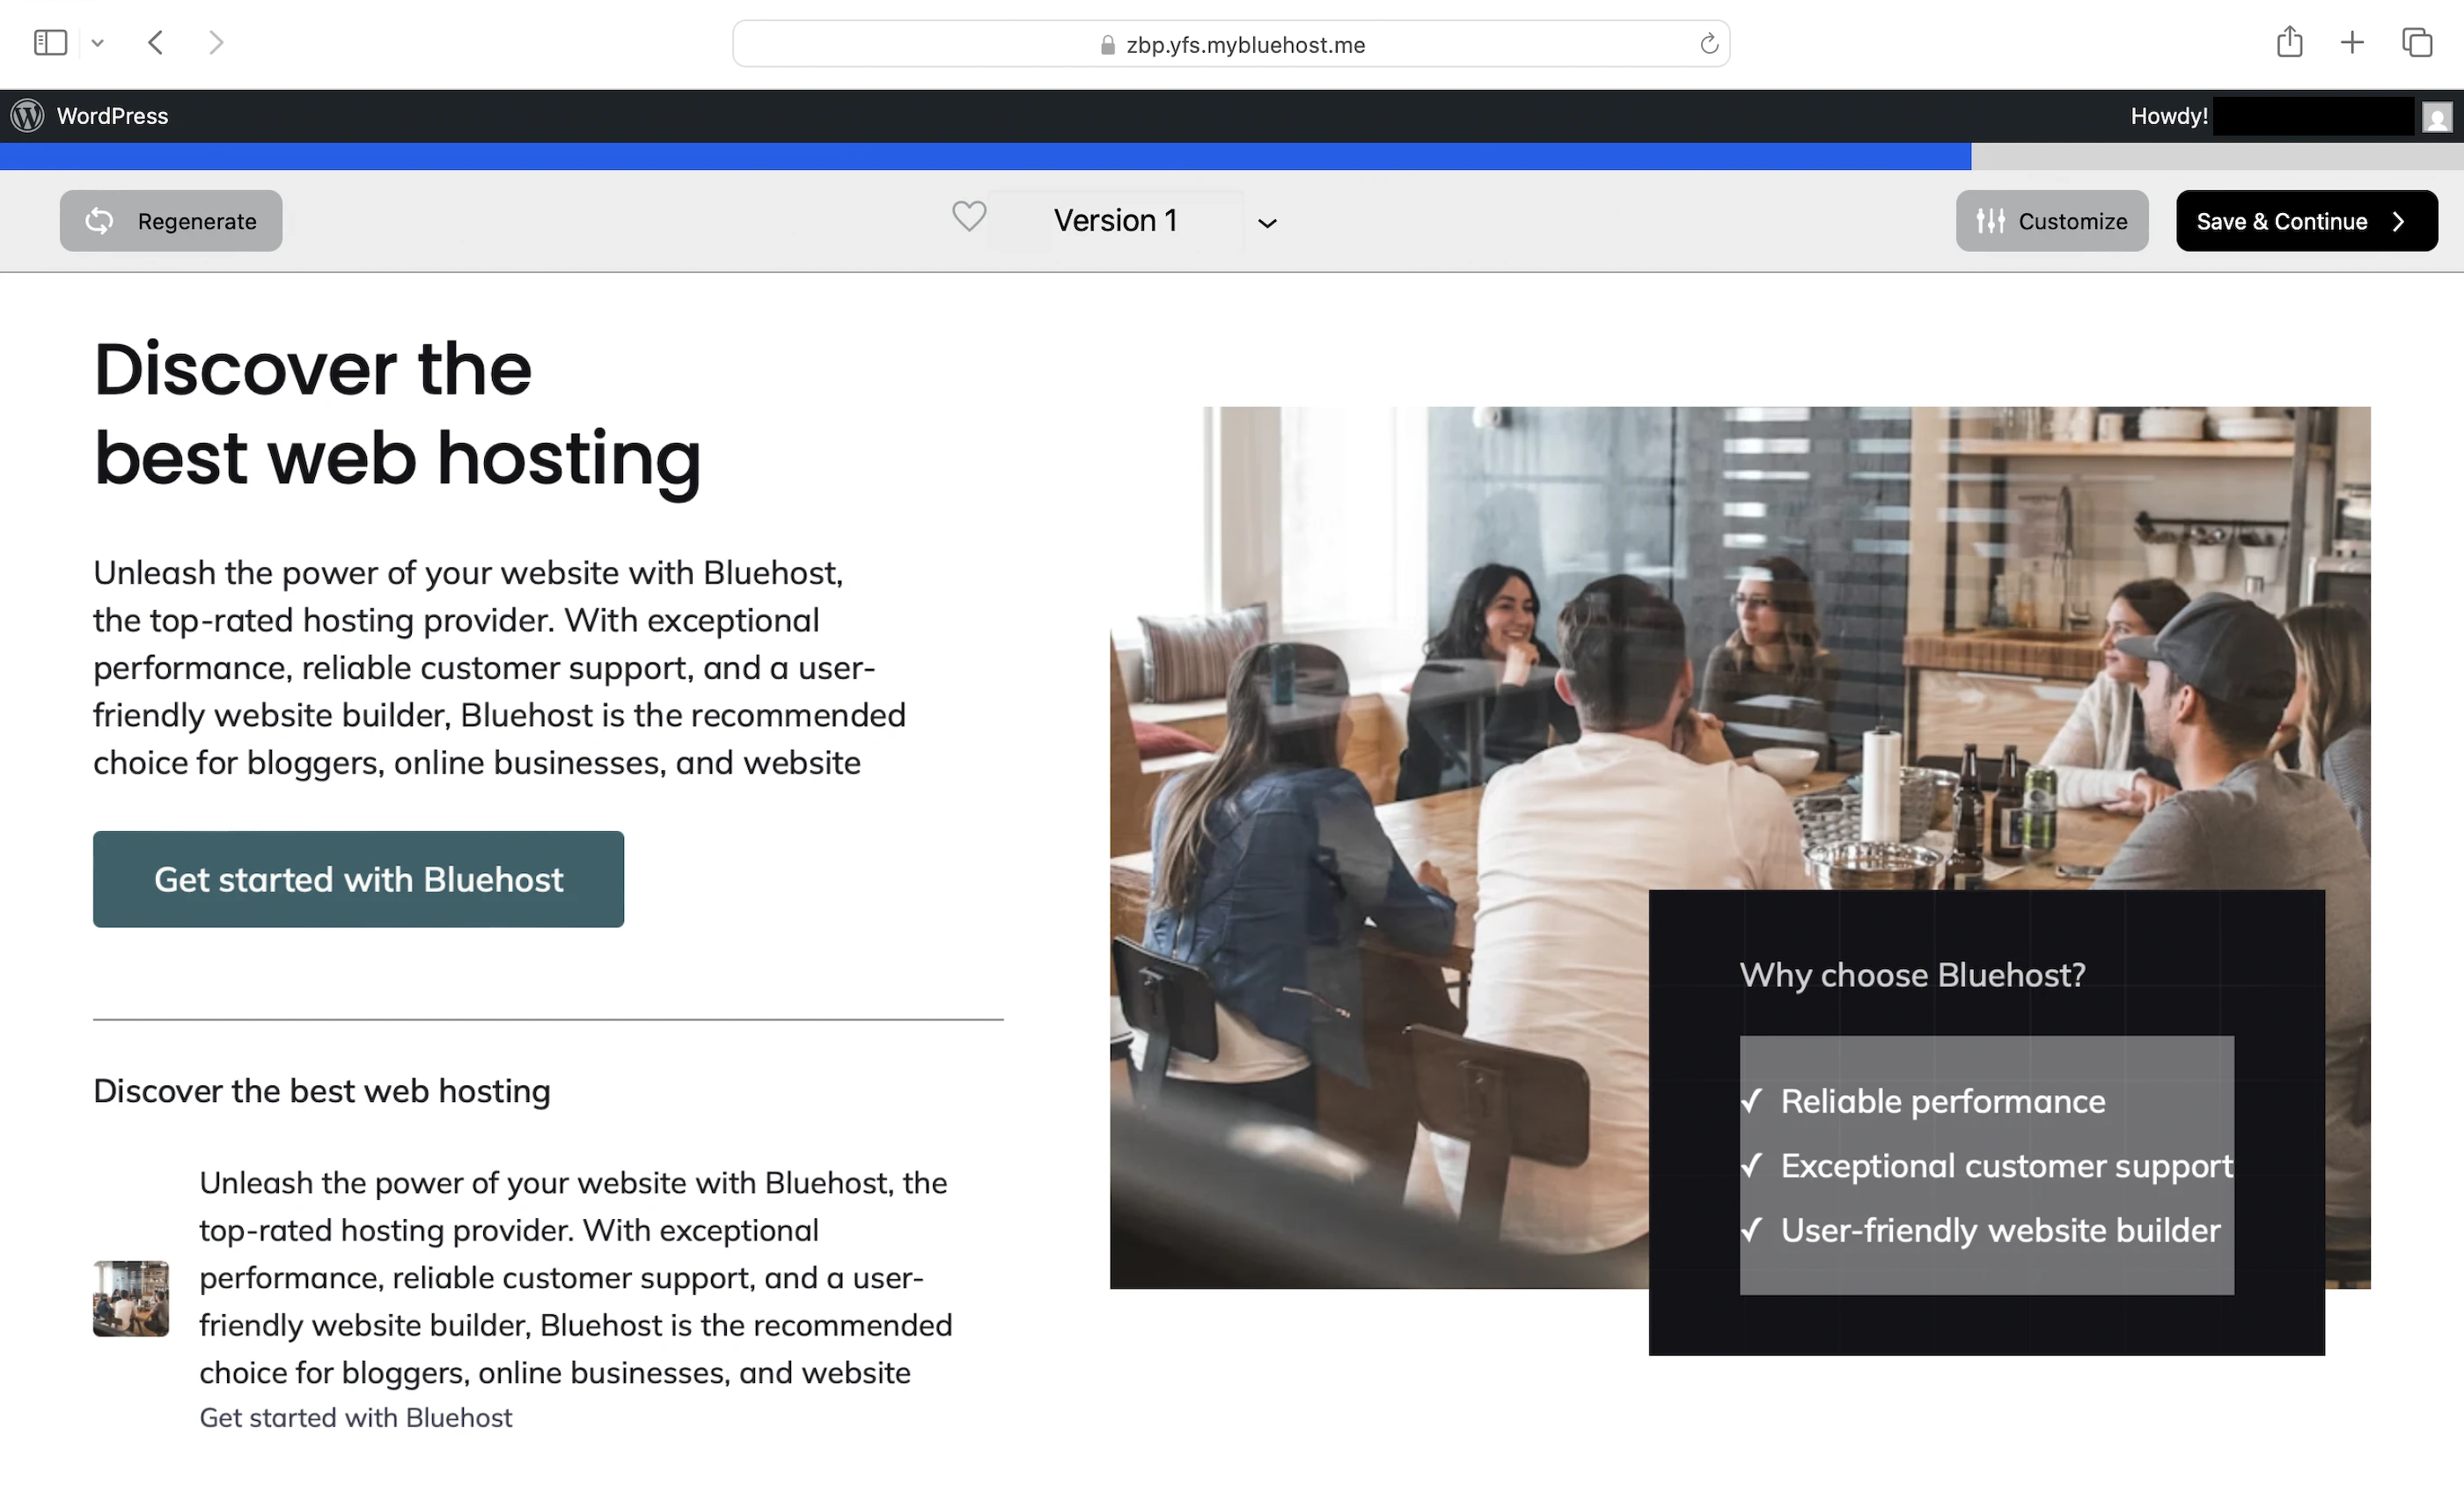Reload page using address bar refresh icon
Screen dimensions: 2464x1500
coord(1709,44)
